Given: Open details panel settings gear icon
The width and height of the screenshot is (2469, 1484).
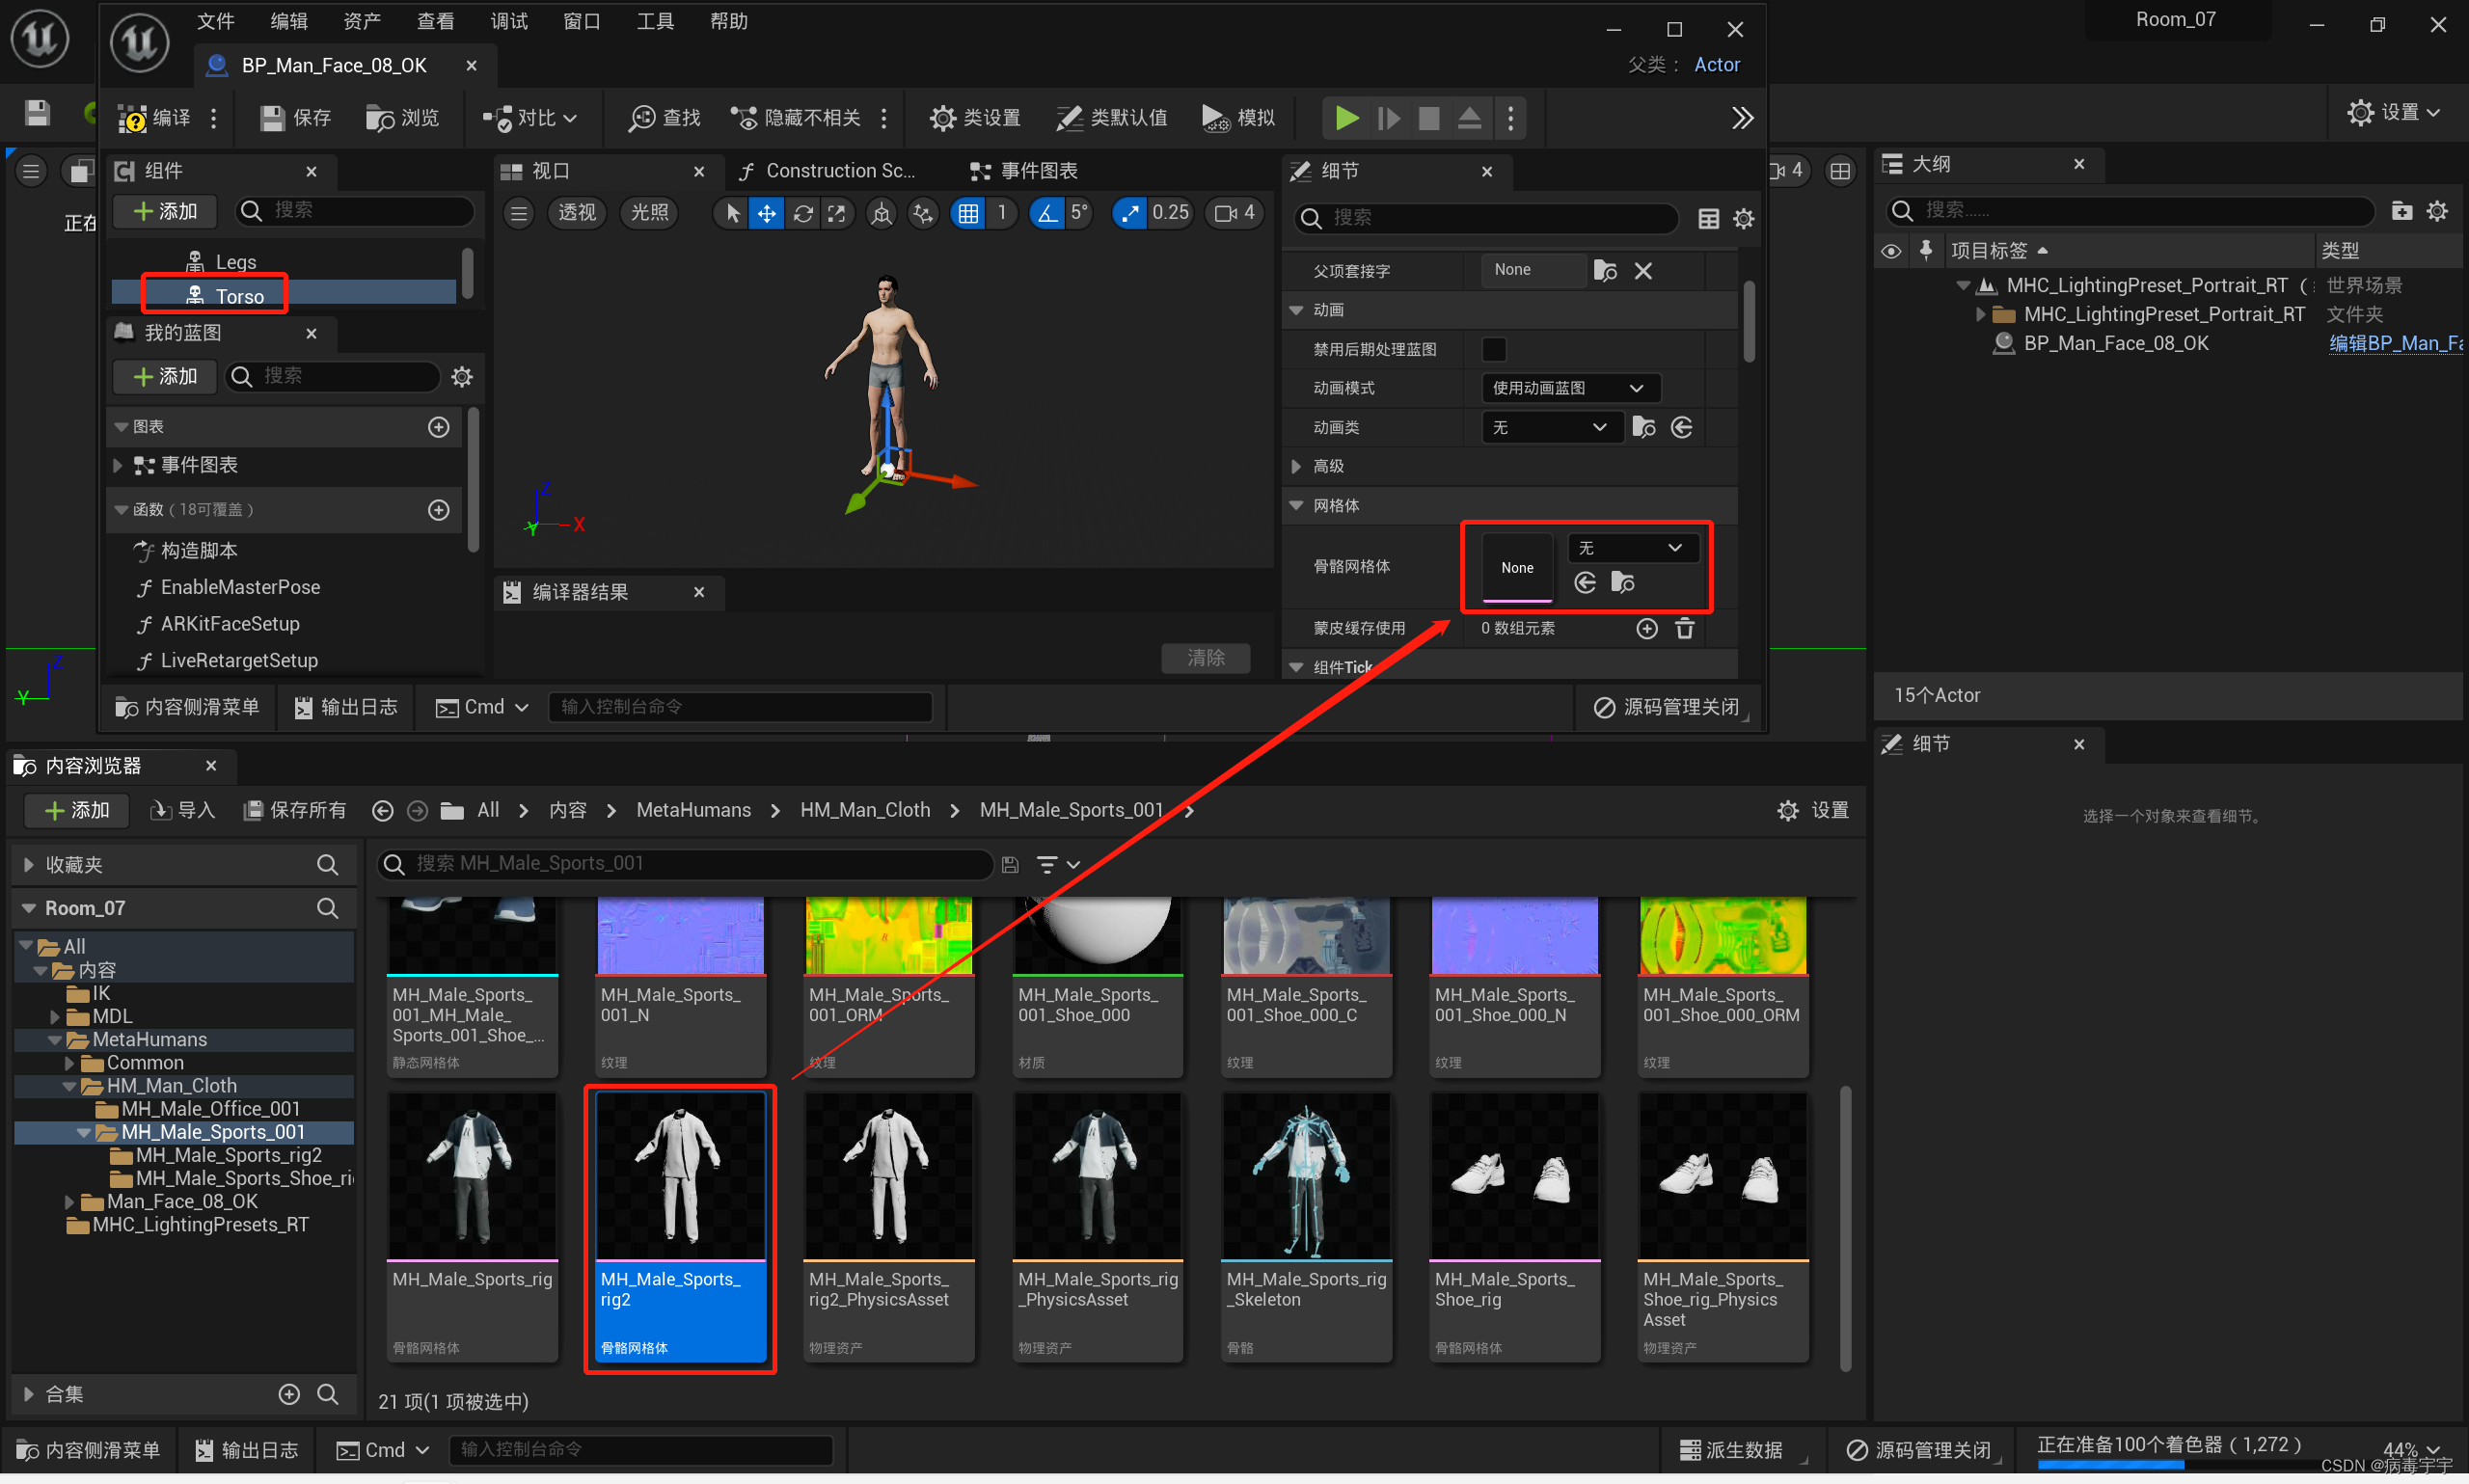Looking at the screenshot, I should click(1743, 218).
